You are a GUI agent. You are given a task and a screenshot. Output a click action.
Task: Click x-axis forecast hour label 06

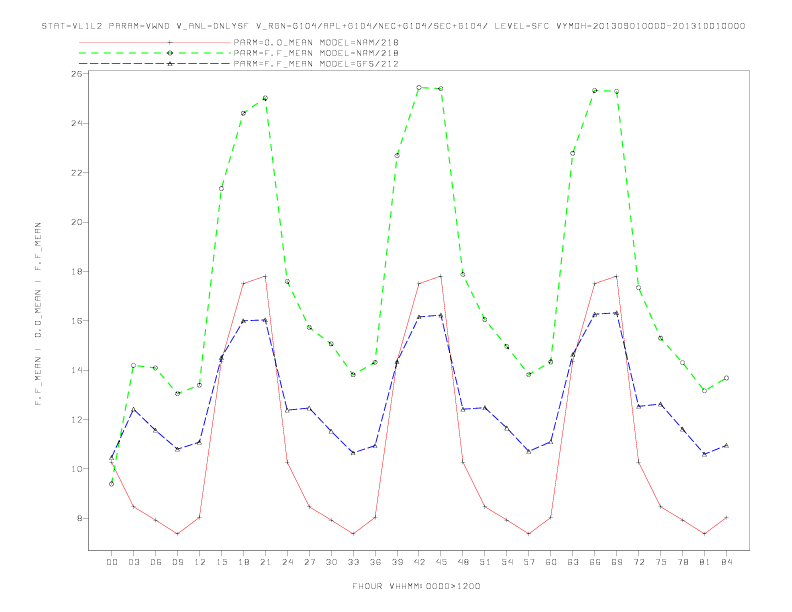coord(156,562)
